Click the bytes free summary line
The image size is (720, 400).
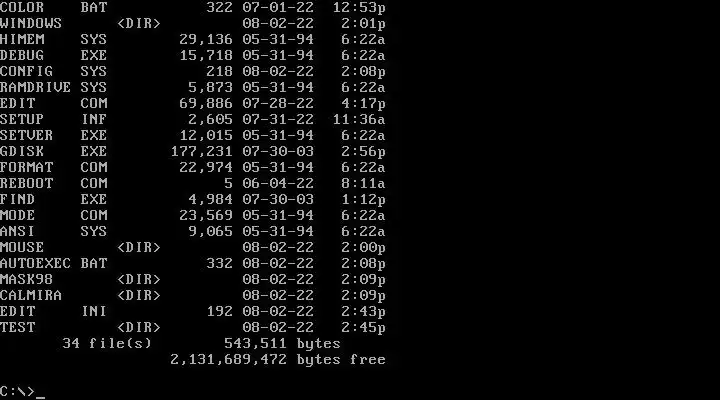[x=278, y=360]
